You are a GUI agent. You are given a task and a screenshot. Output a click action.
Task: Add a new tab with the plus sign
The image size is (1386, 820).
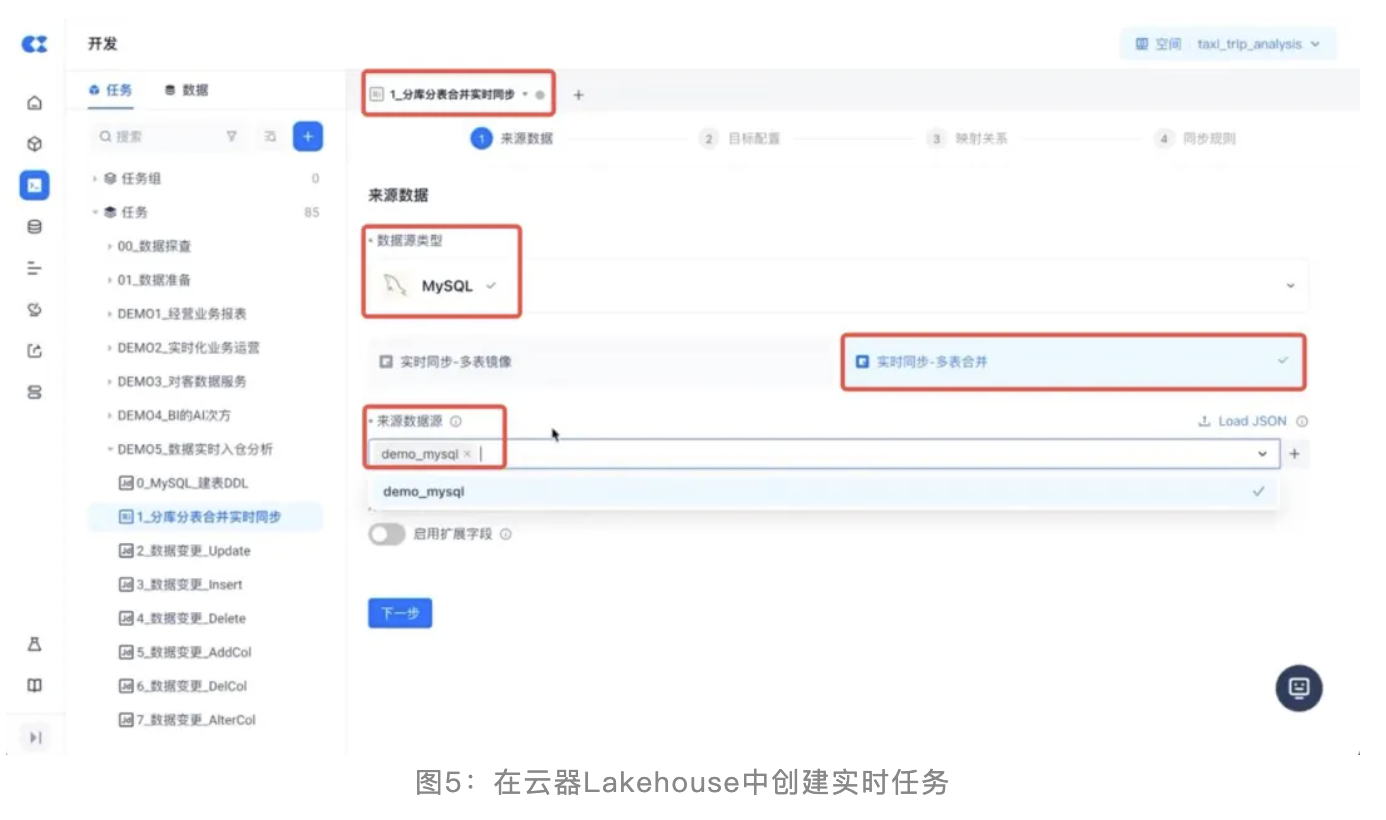click(578, 95)
